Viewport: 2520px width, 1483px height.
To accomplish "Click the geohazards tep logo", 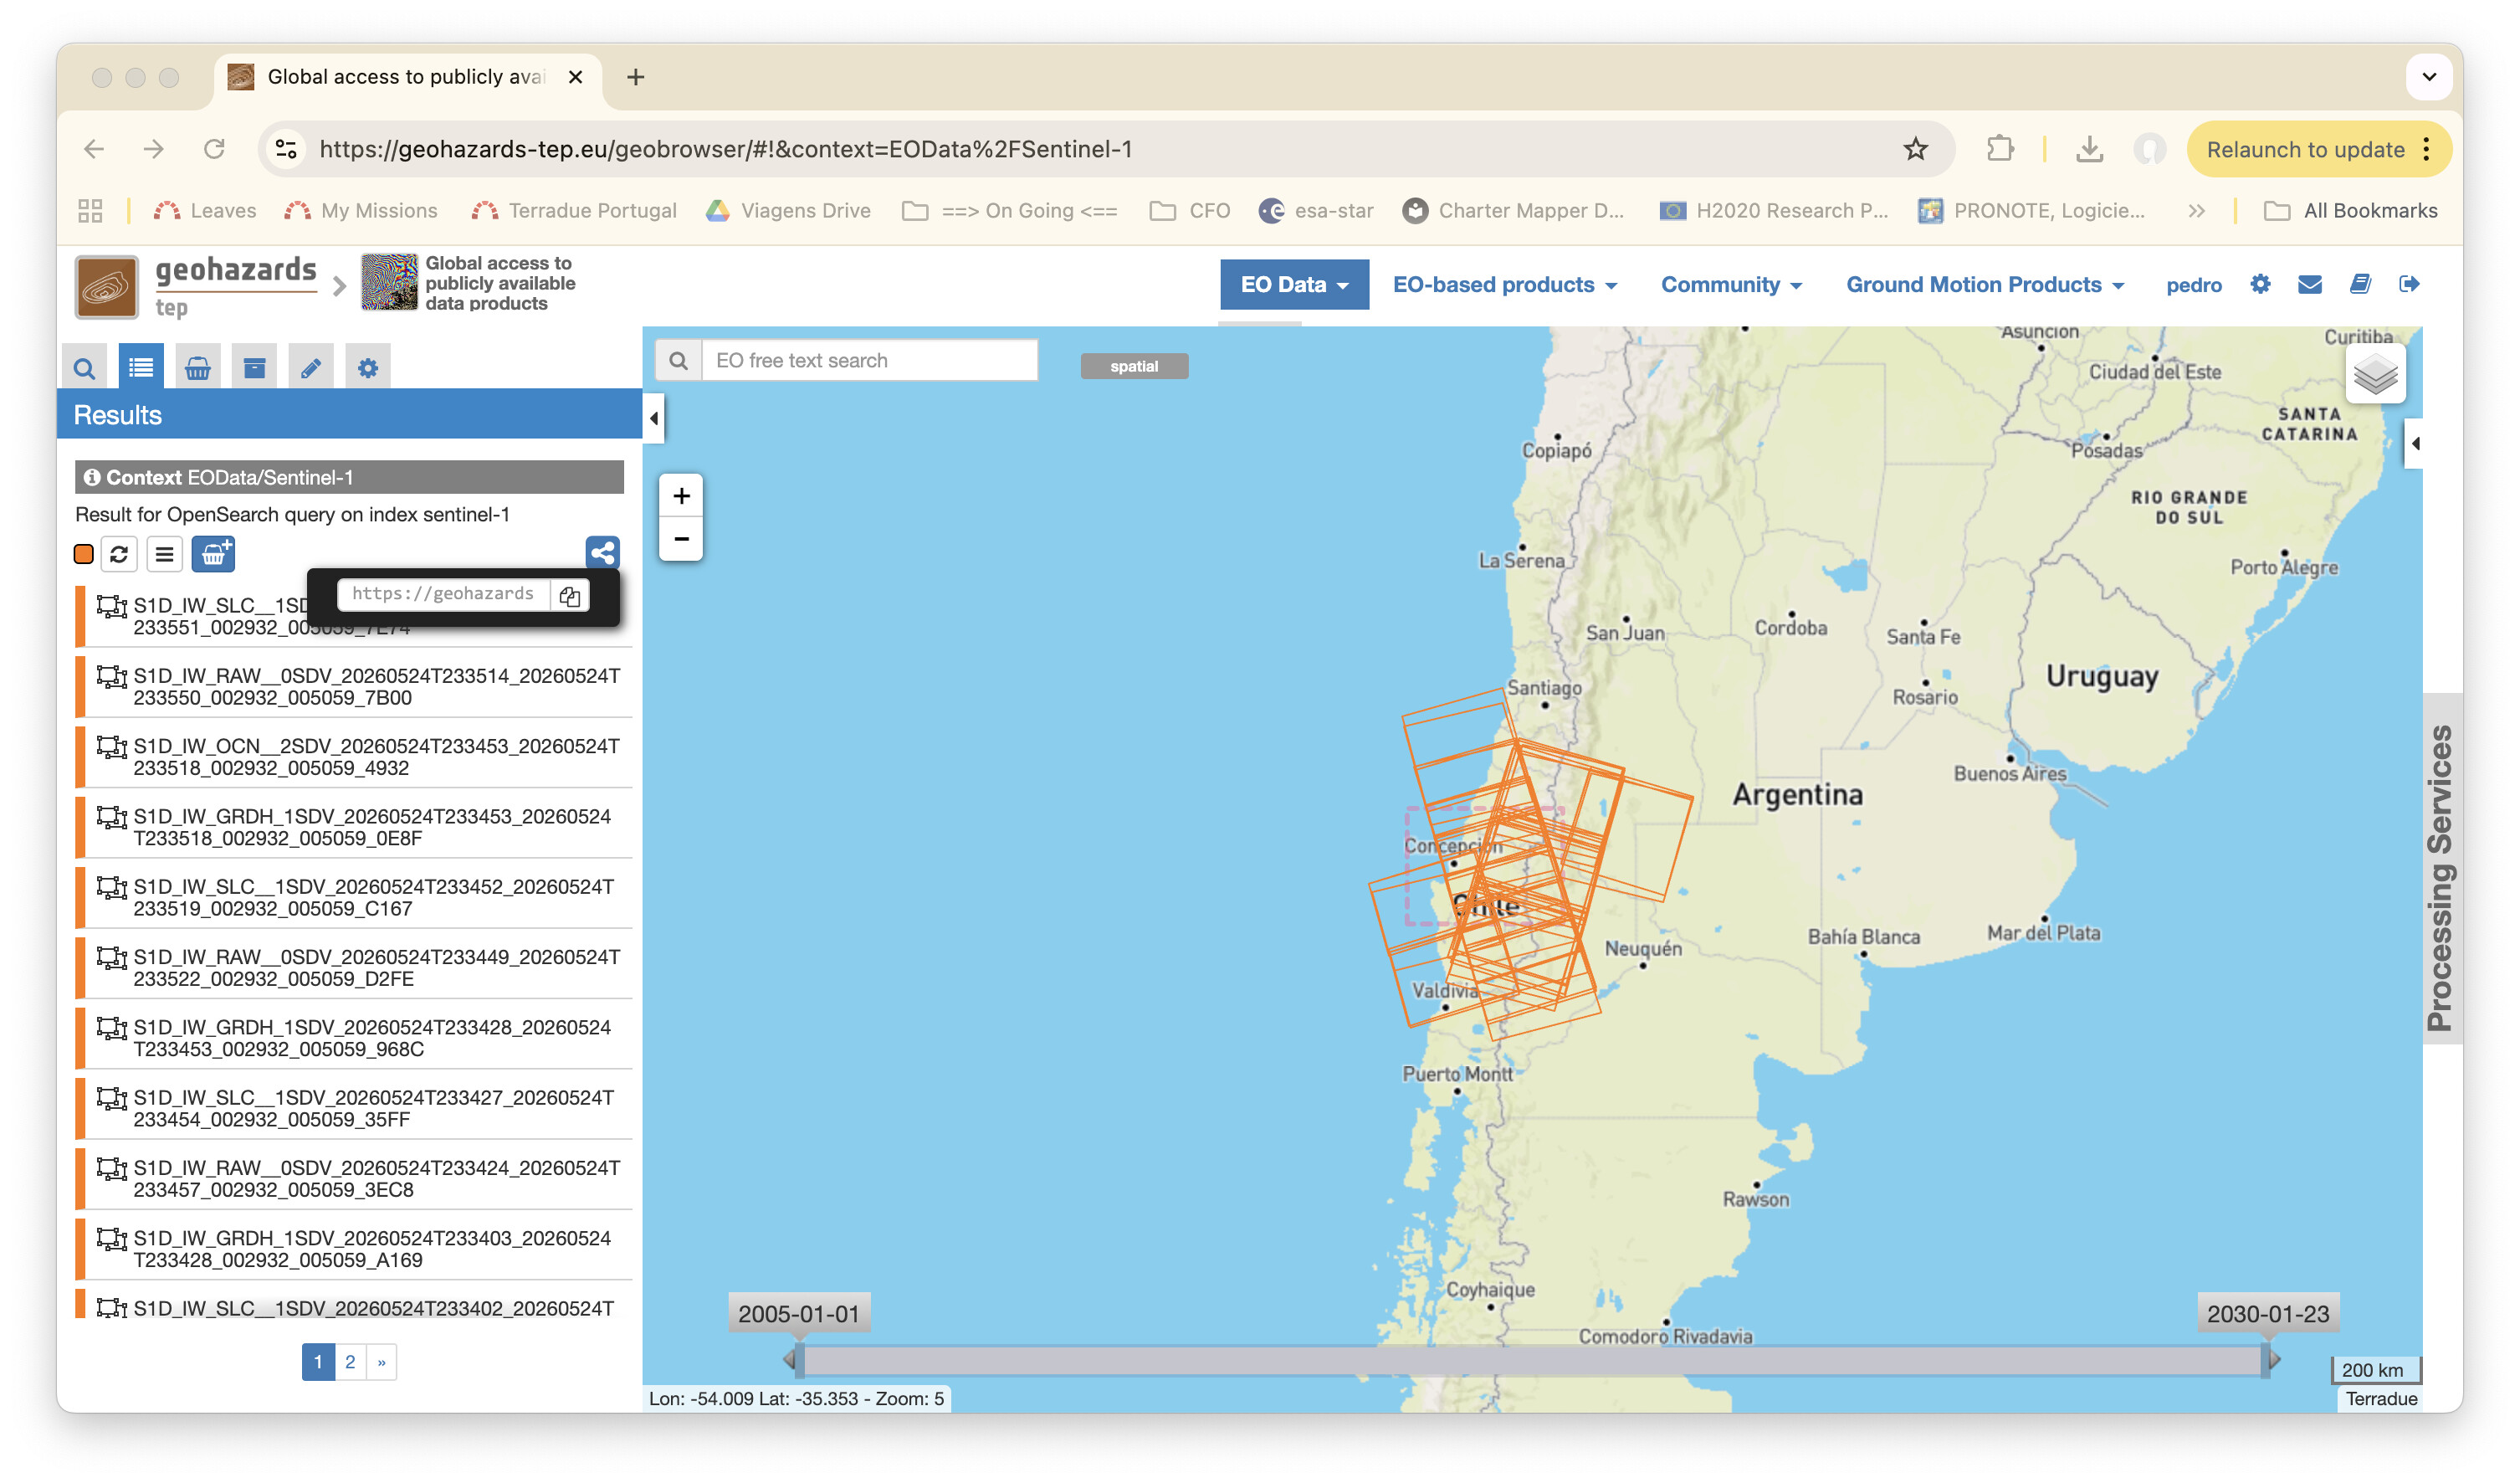I will [196, 286].
